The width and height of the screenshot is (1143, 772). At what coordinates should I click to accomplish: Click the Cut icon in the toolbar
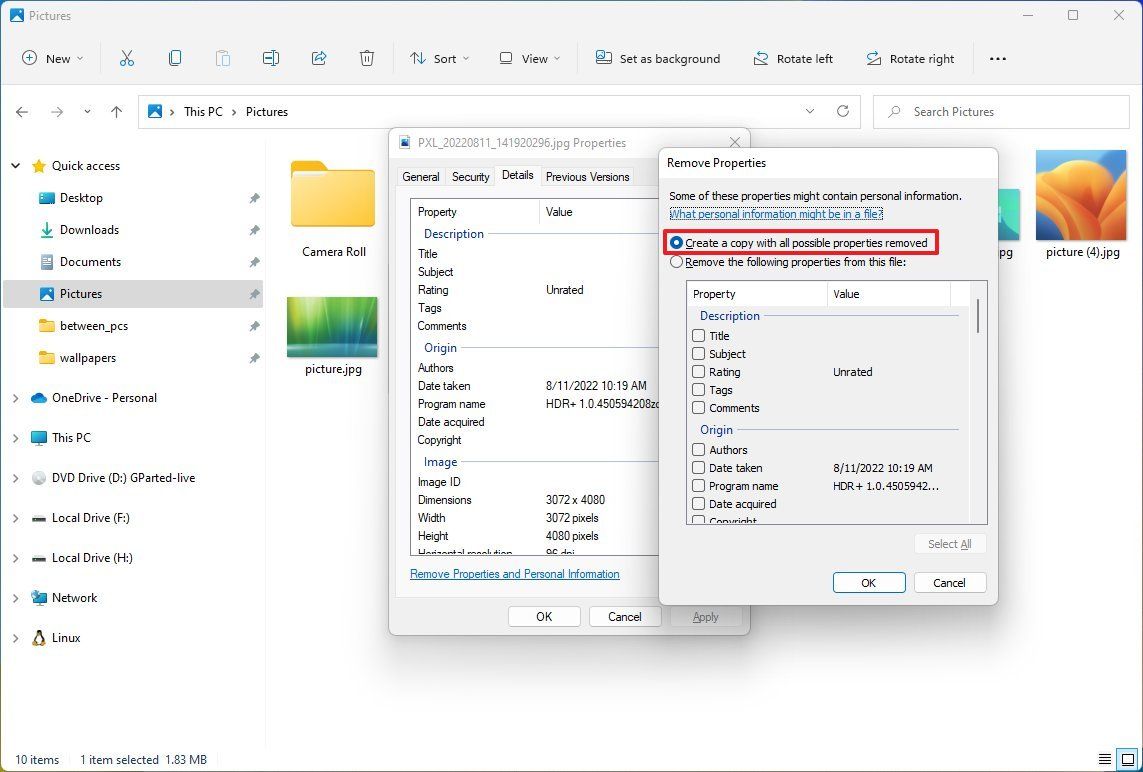[127, 58]
